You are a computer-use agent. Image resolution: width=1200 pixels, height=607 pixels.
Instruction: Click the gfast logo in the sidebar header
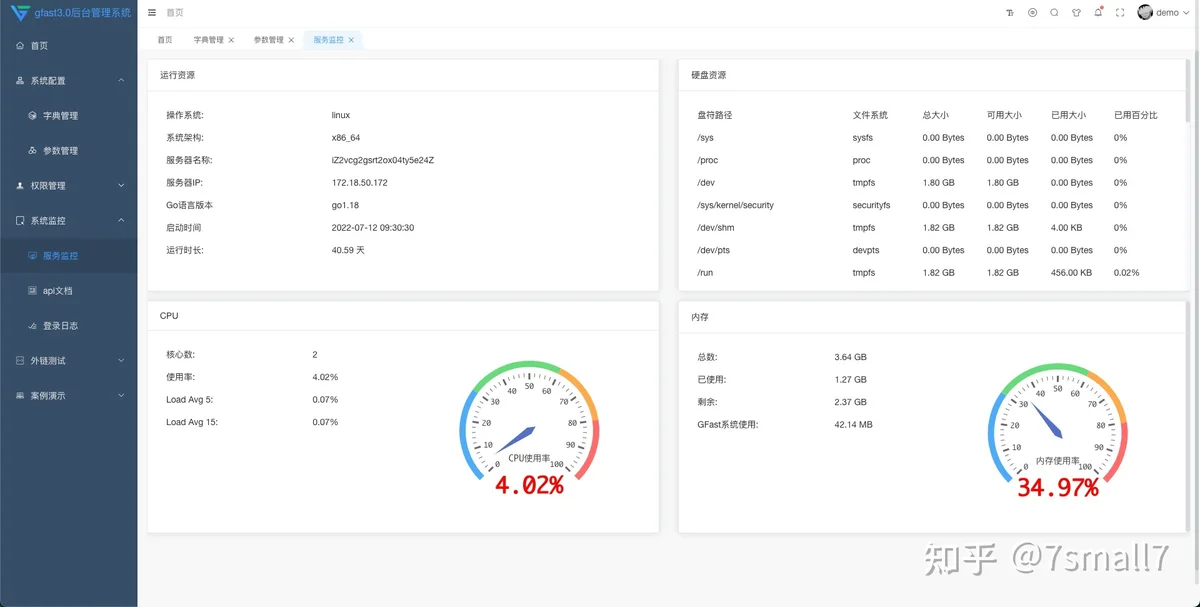tap(20, 13)
